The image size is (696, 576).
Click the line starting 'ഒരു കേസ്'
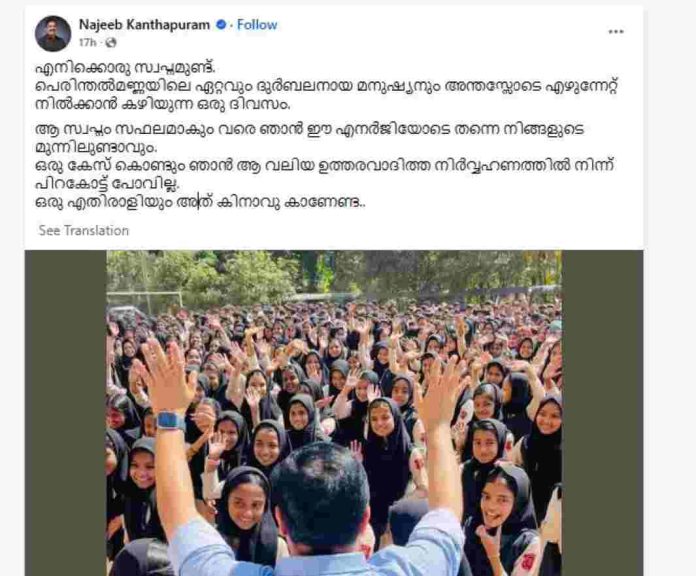point(324,166)
